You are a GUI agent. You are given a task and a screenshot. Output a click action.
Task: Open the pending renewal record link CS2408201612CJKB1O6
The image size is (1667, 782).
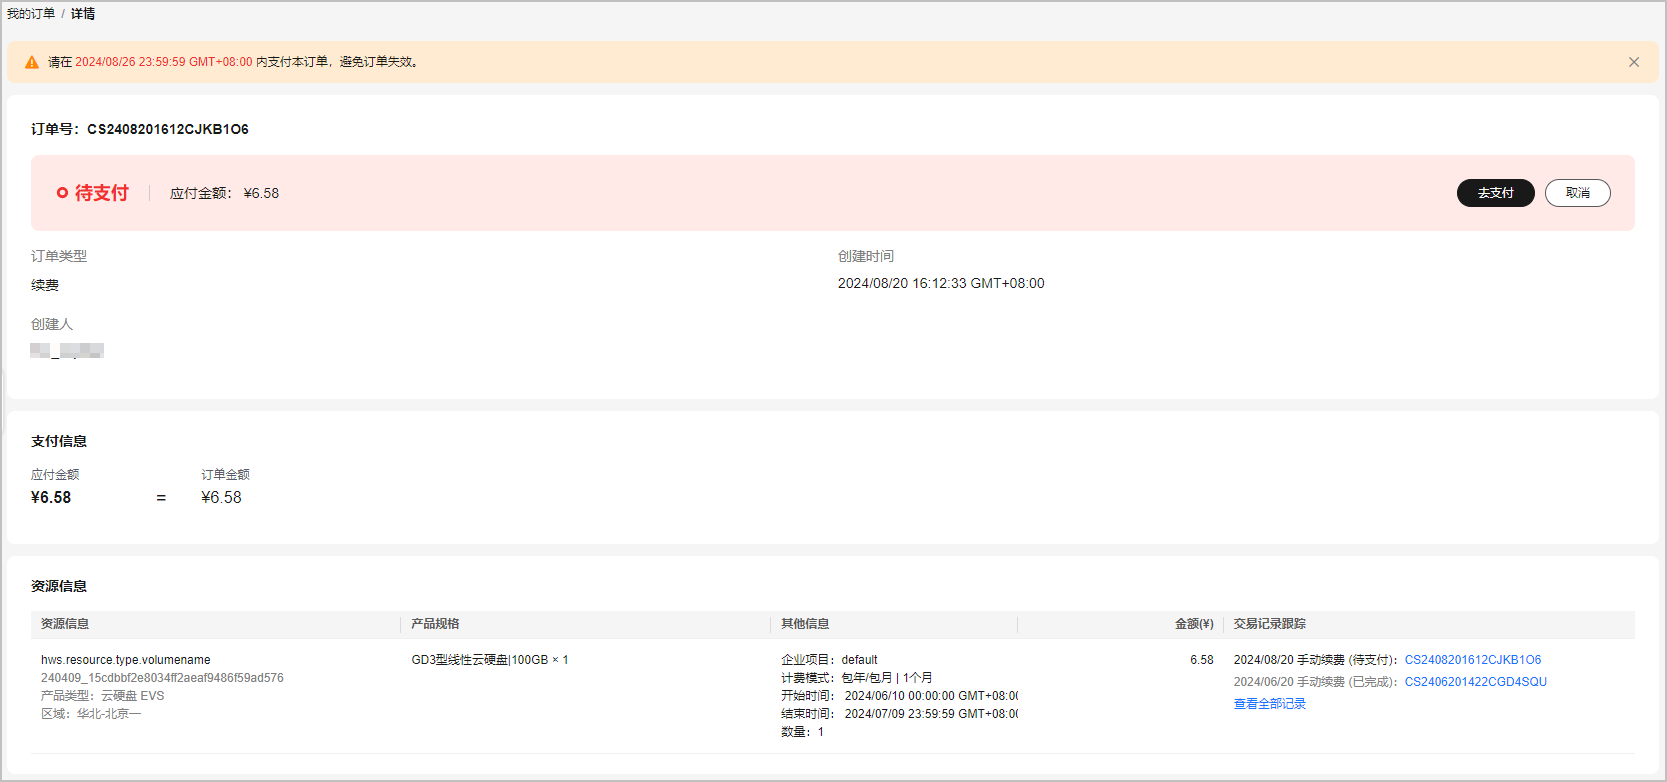1473,660
